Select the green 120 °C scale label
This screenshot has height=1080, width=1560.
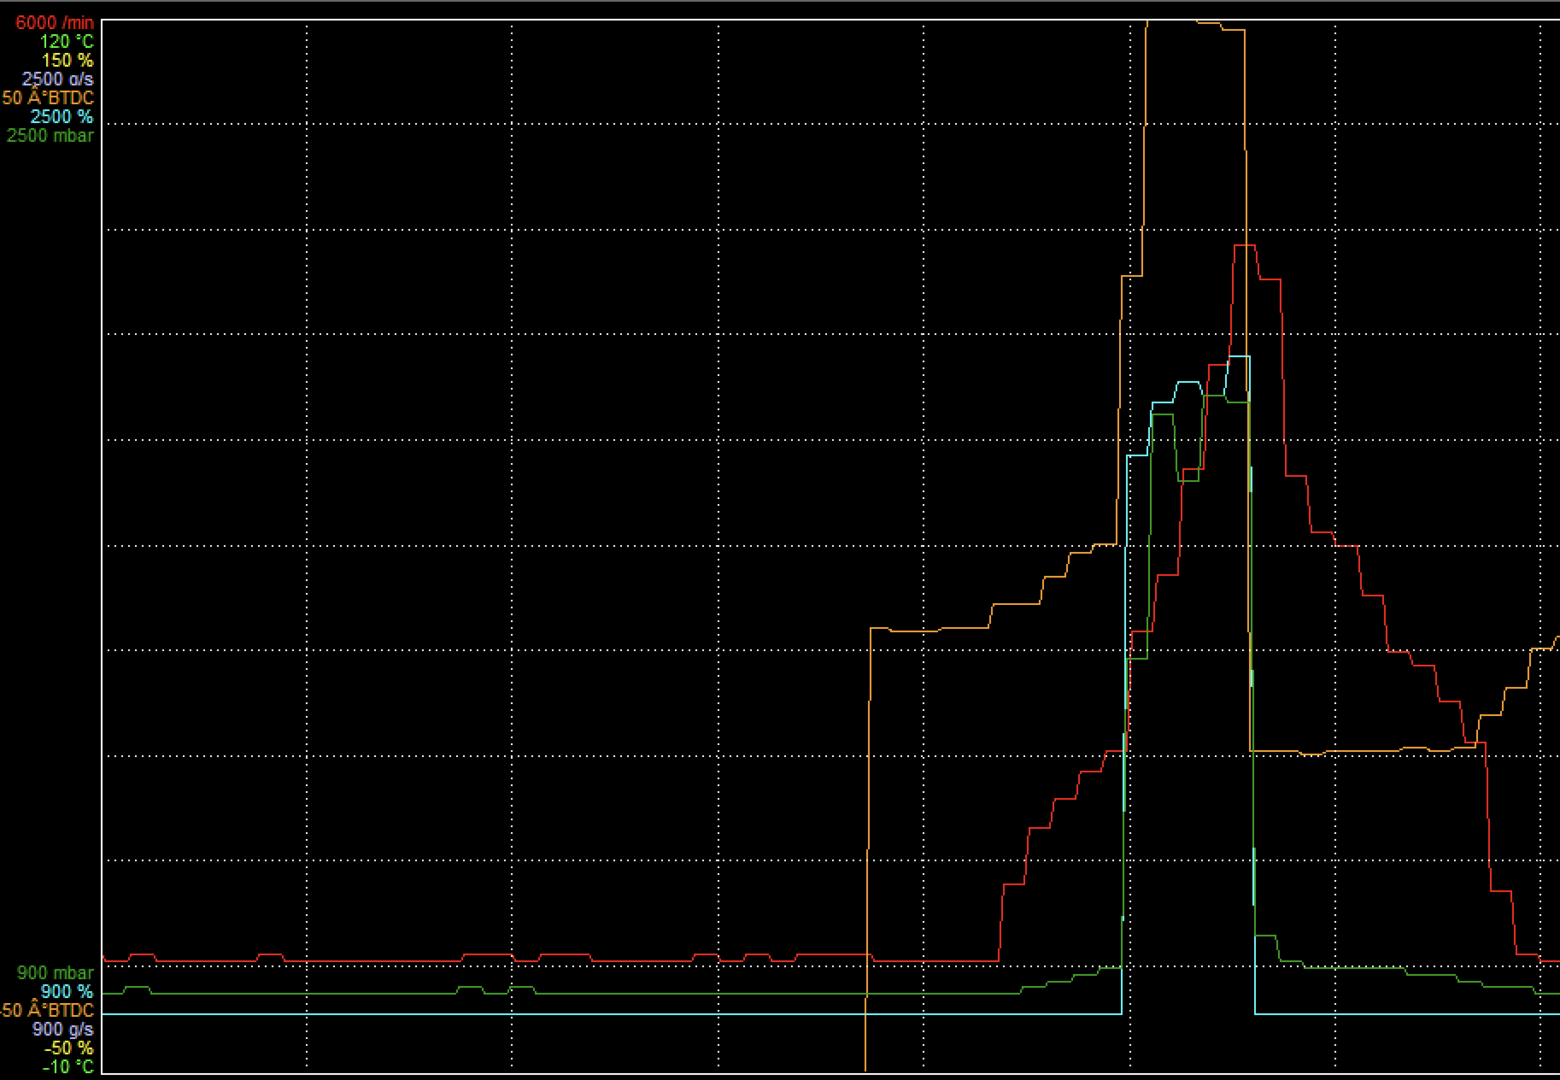pos(67,41)
